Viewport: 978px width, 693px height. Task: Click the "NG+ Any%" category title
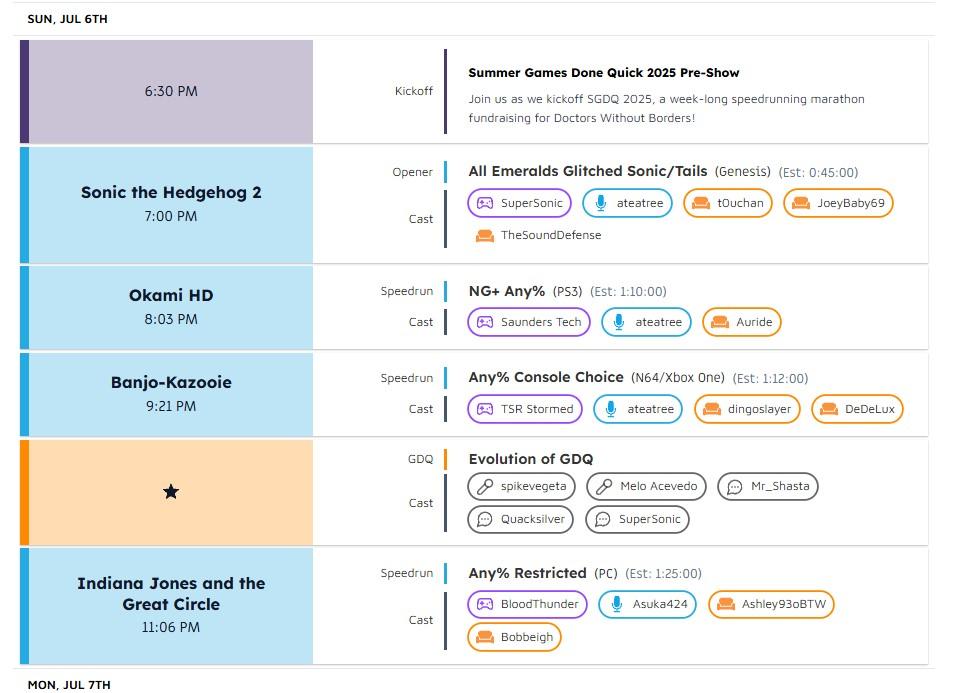[x=506, y=291]
